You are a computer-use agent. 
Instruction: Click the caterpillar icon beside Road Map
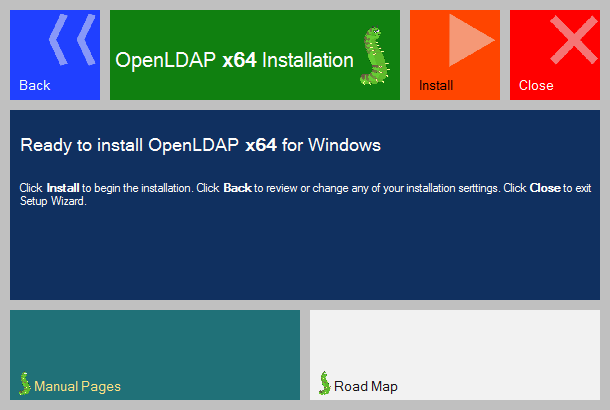coord(324,383)
